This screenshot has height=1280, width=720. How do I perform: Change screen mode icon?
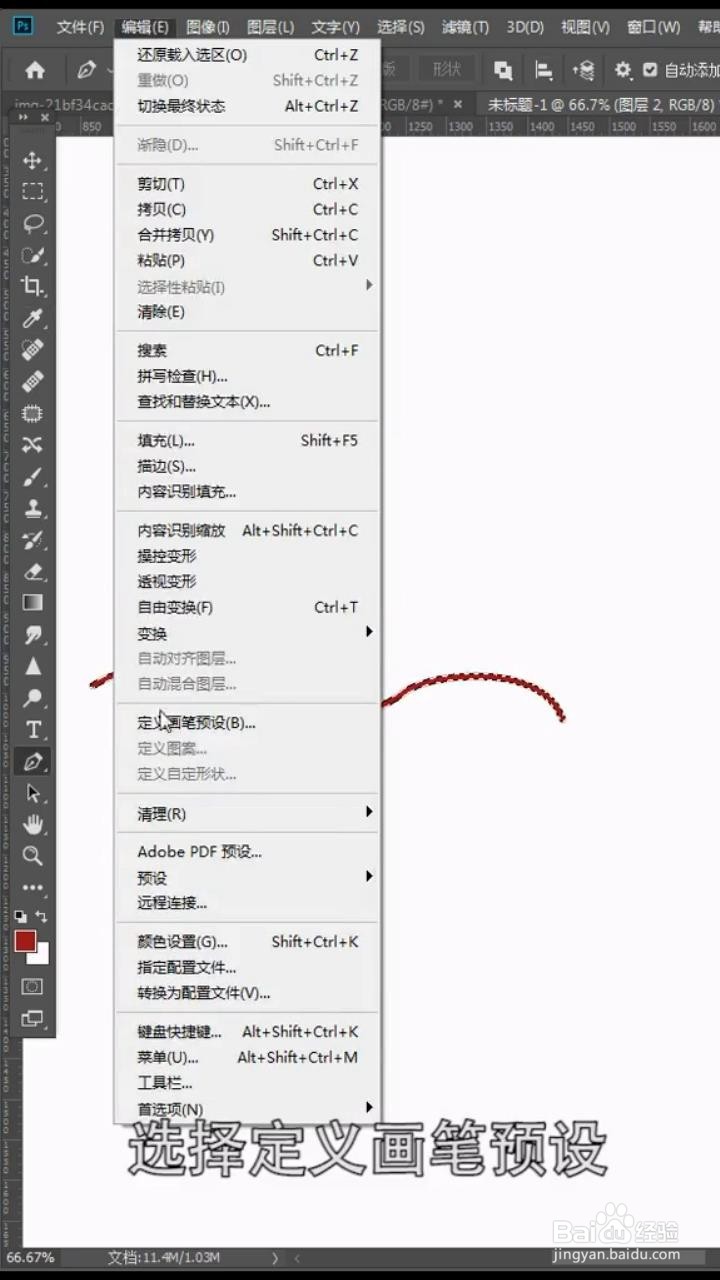pyautogui.click(x=33, y=1019)
